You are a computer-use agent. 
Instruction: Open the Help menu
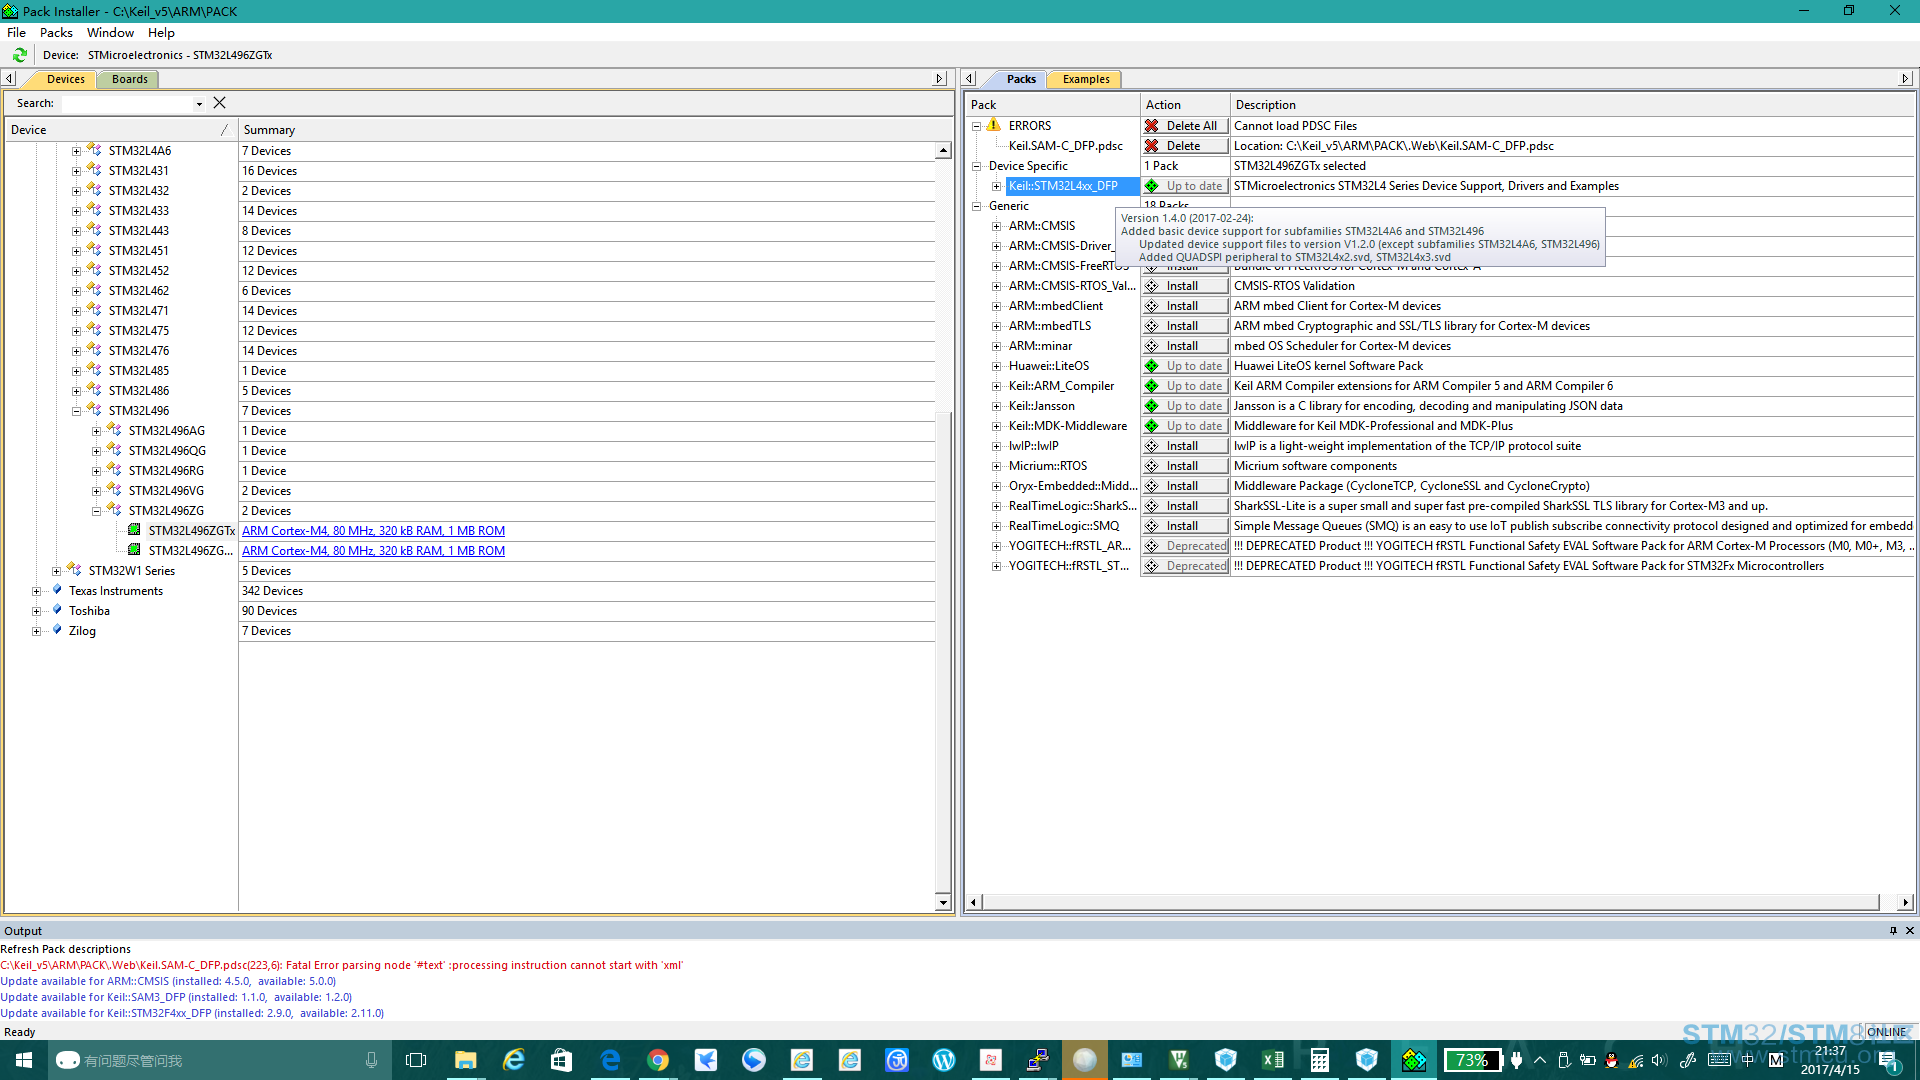161,32
